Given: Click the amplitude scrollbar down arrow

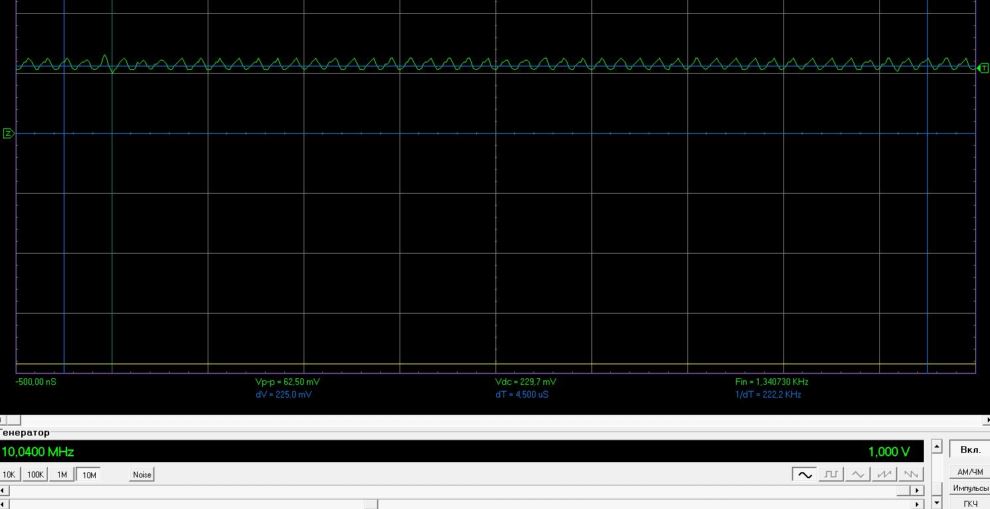Looking at the screenshot, I should pos(937,503).
